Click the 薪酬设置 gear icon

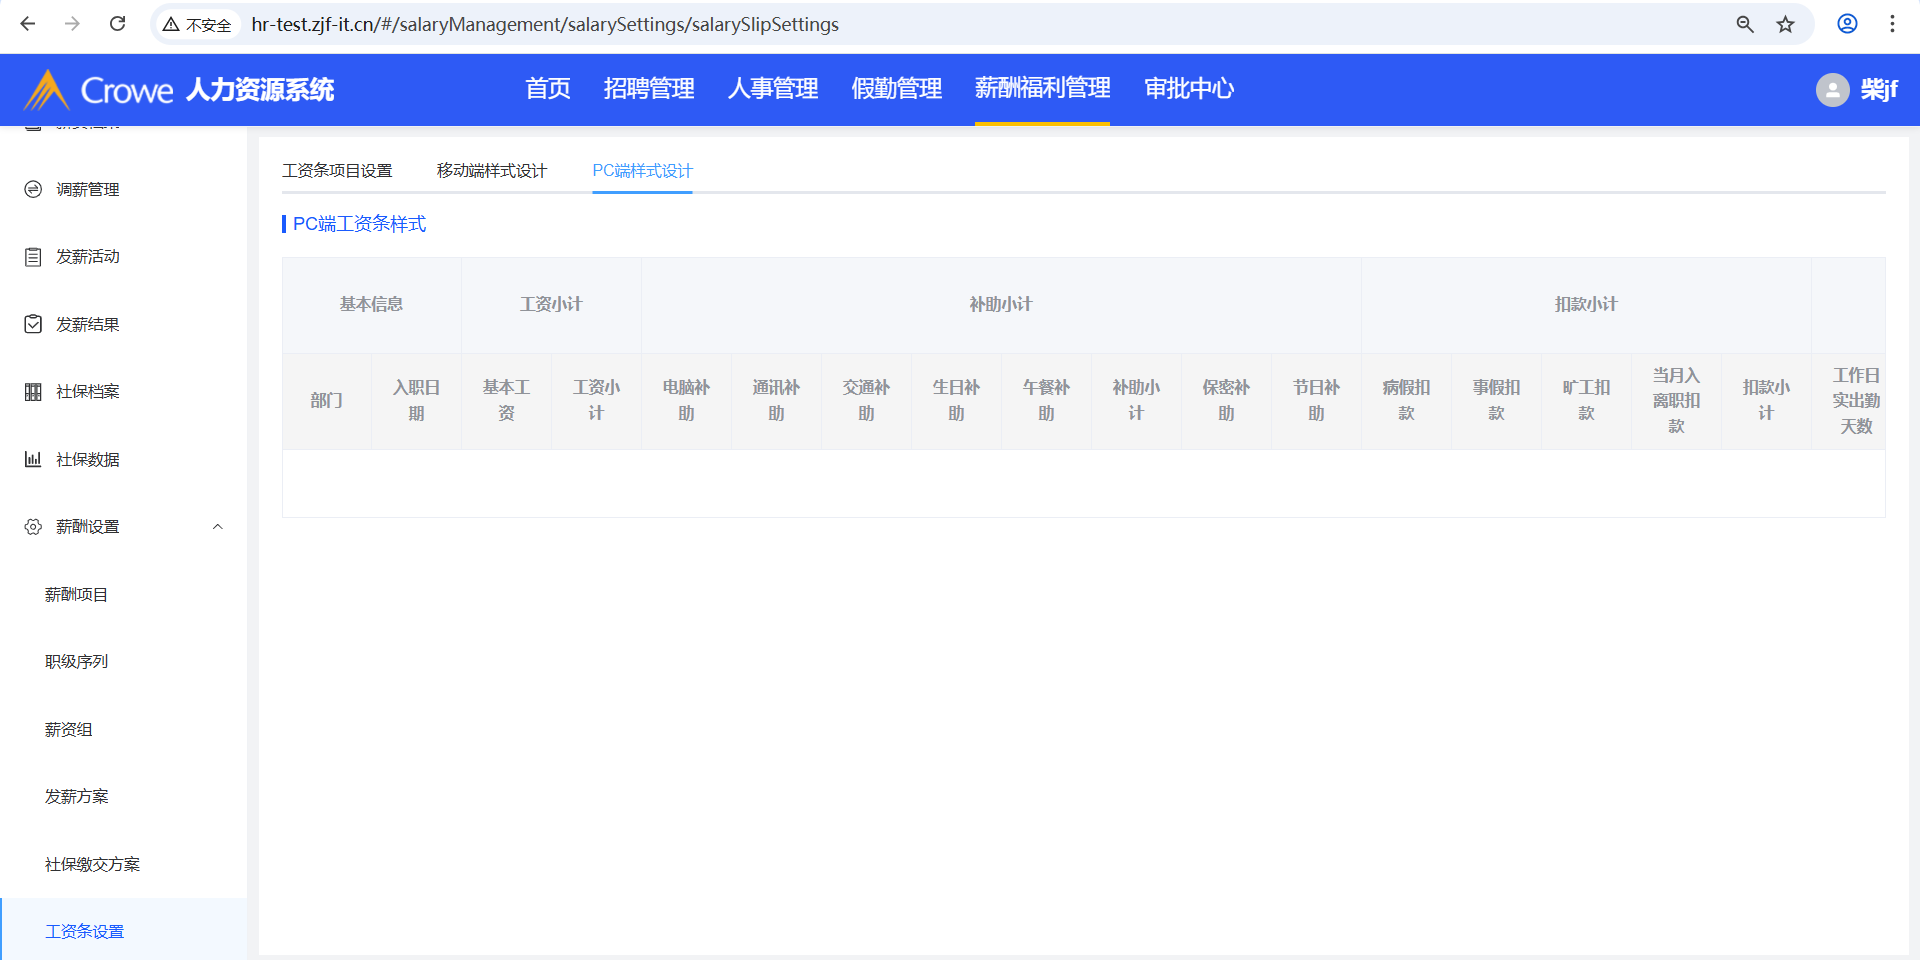33,527
